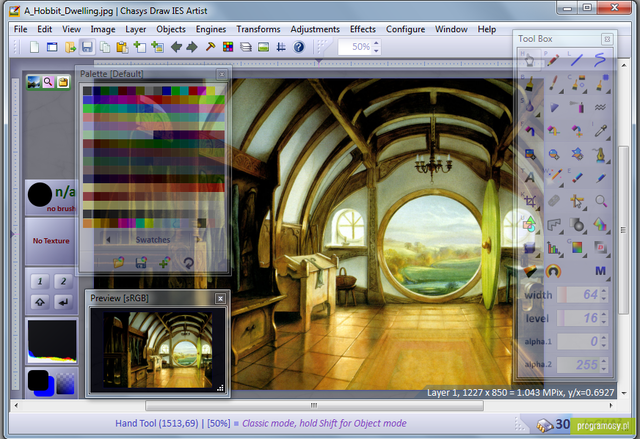640x439 pixels.
Task: Click the image thumbnail in Preview panel
Action: (x=158, y=350)
